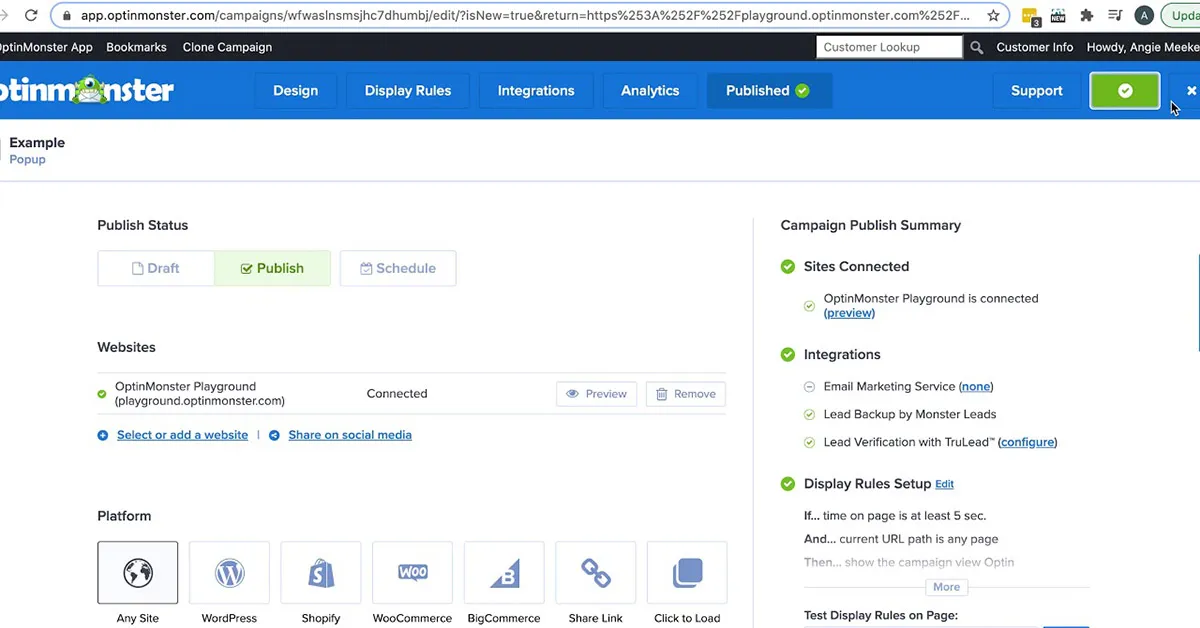1200x628 pixels.
Task: Click the Customer Lookup input field
Action: click(x=889, y=47)
